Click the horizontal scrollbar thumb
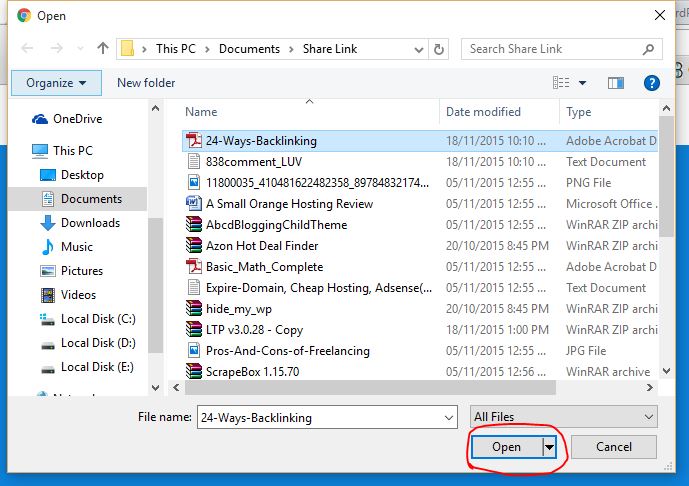This screenshot has width=689, height=486. pos(370,388)
